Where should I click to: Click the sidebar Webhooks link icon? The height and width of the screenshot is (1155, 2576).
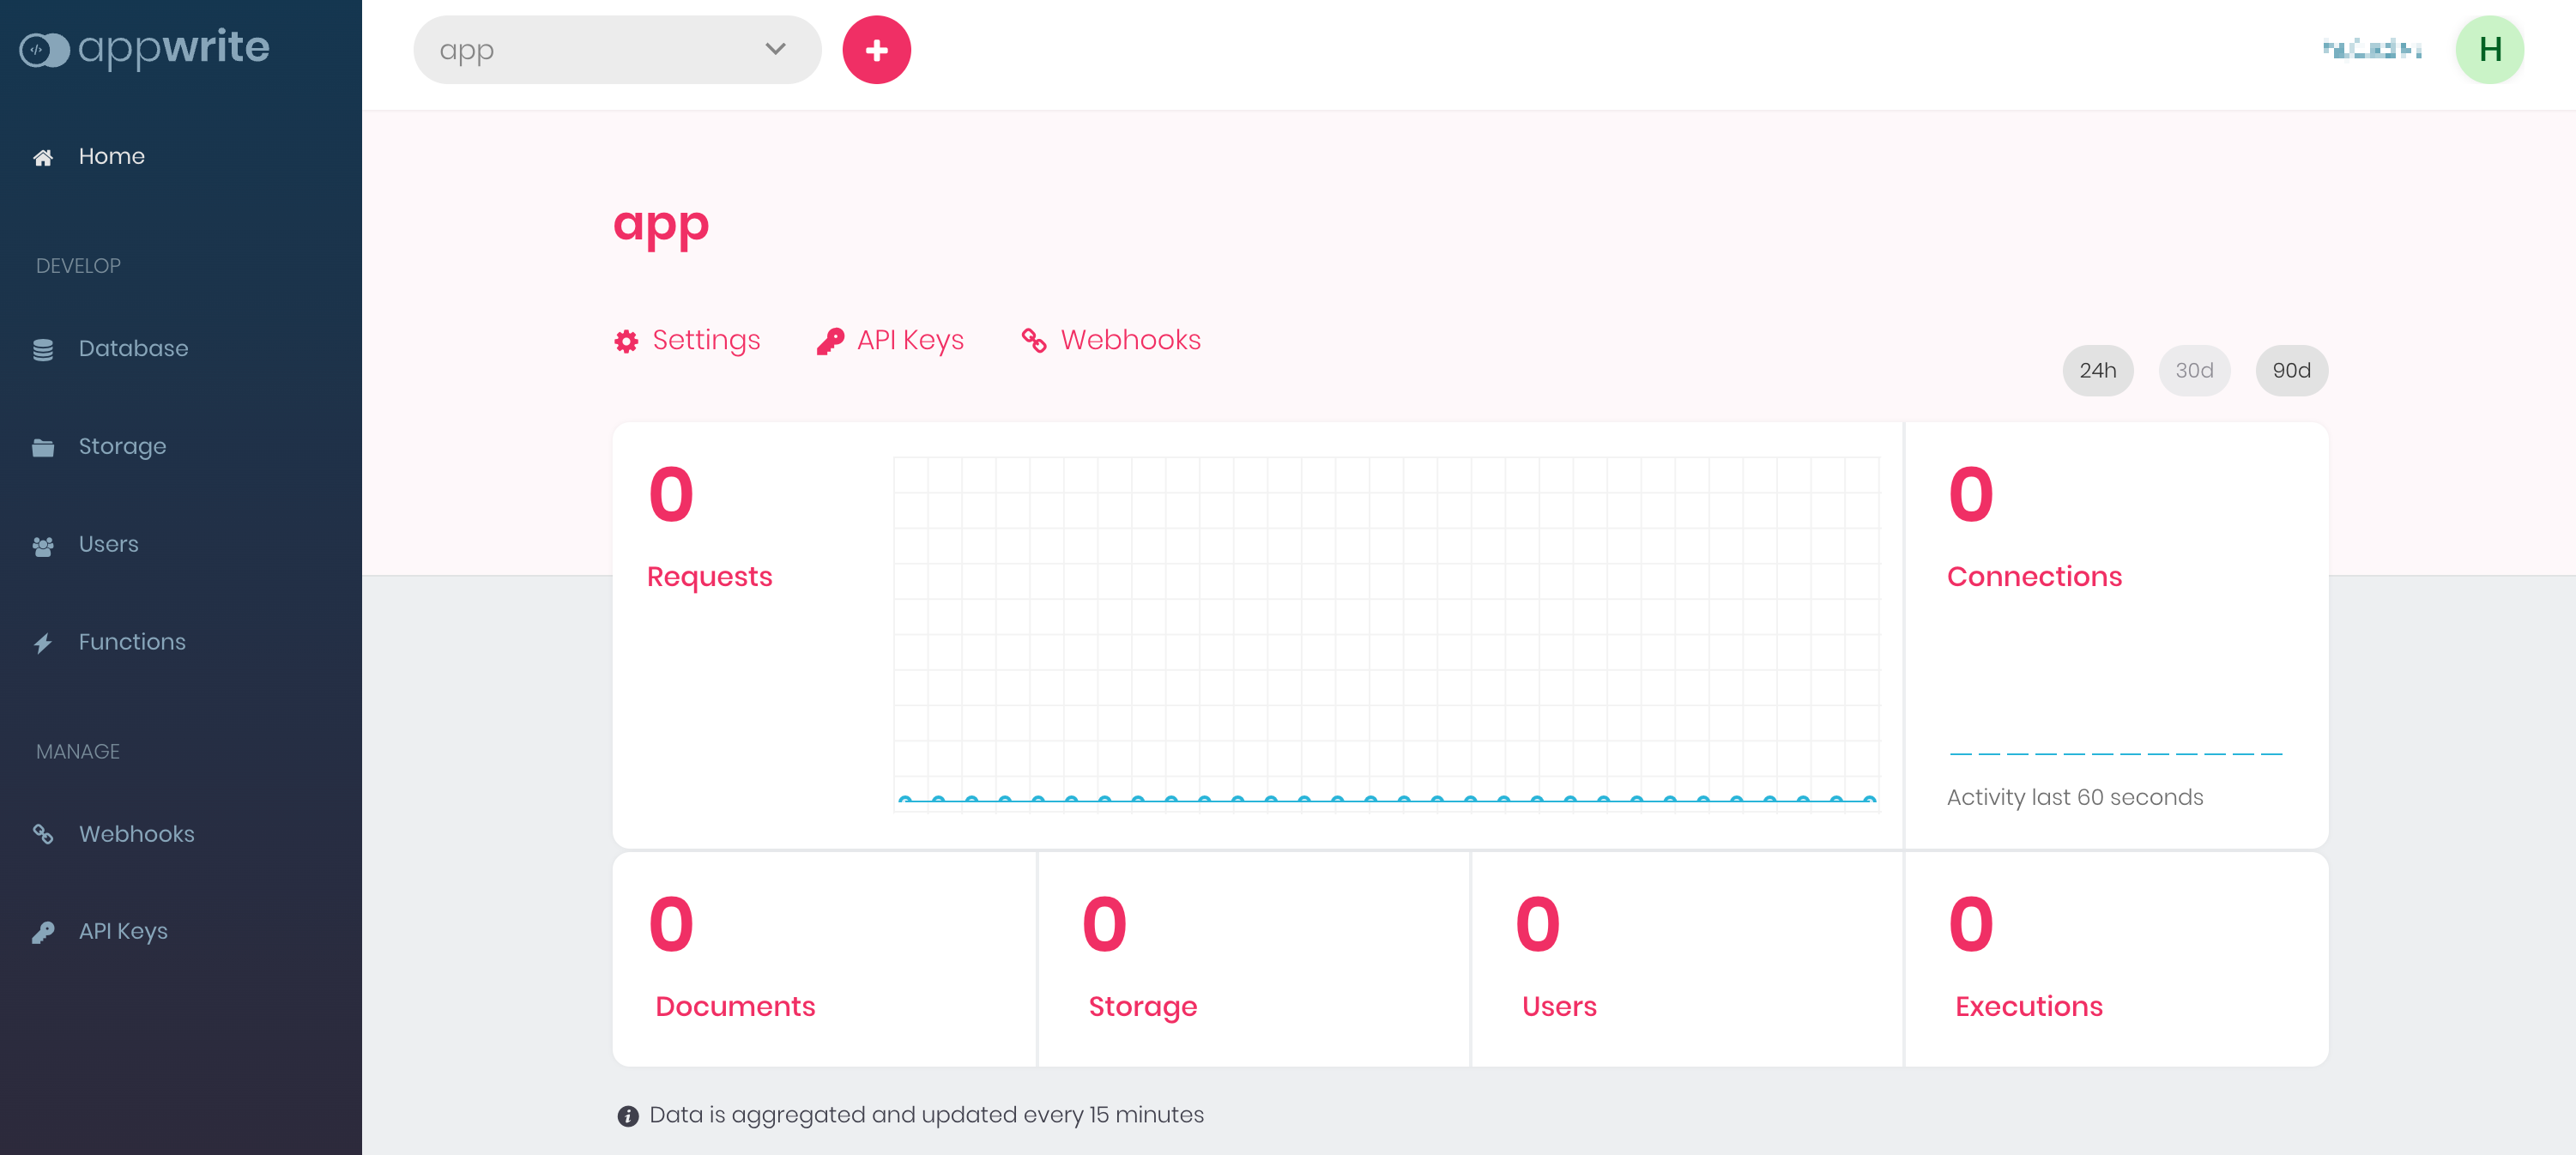pyautogui.click(x=43, y=834)
